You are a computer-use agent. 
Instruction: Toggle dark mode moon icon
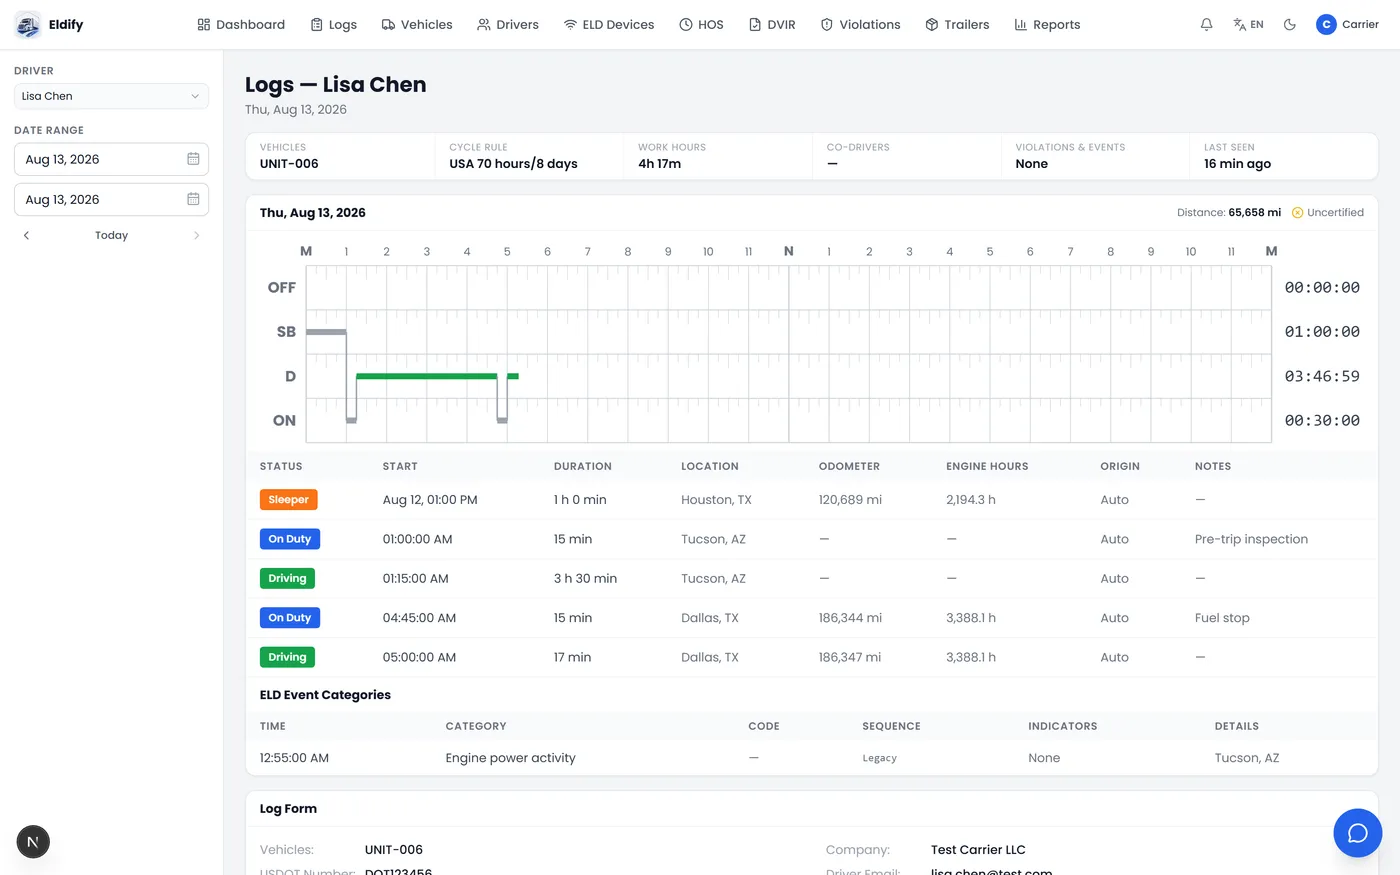pyautogui.click(x=1290, y=24)
